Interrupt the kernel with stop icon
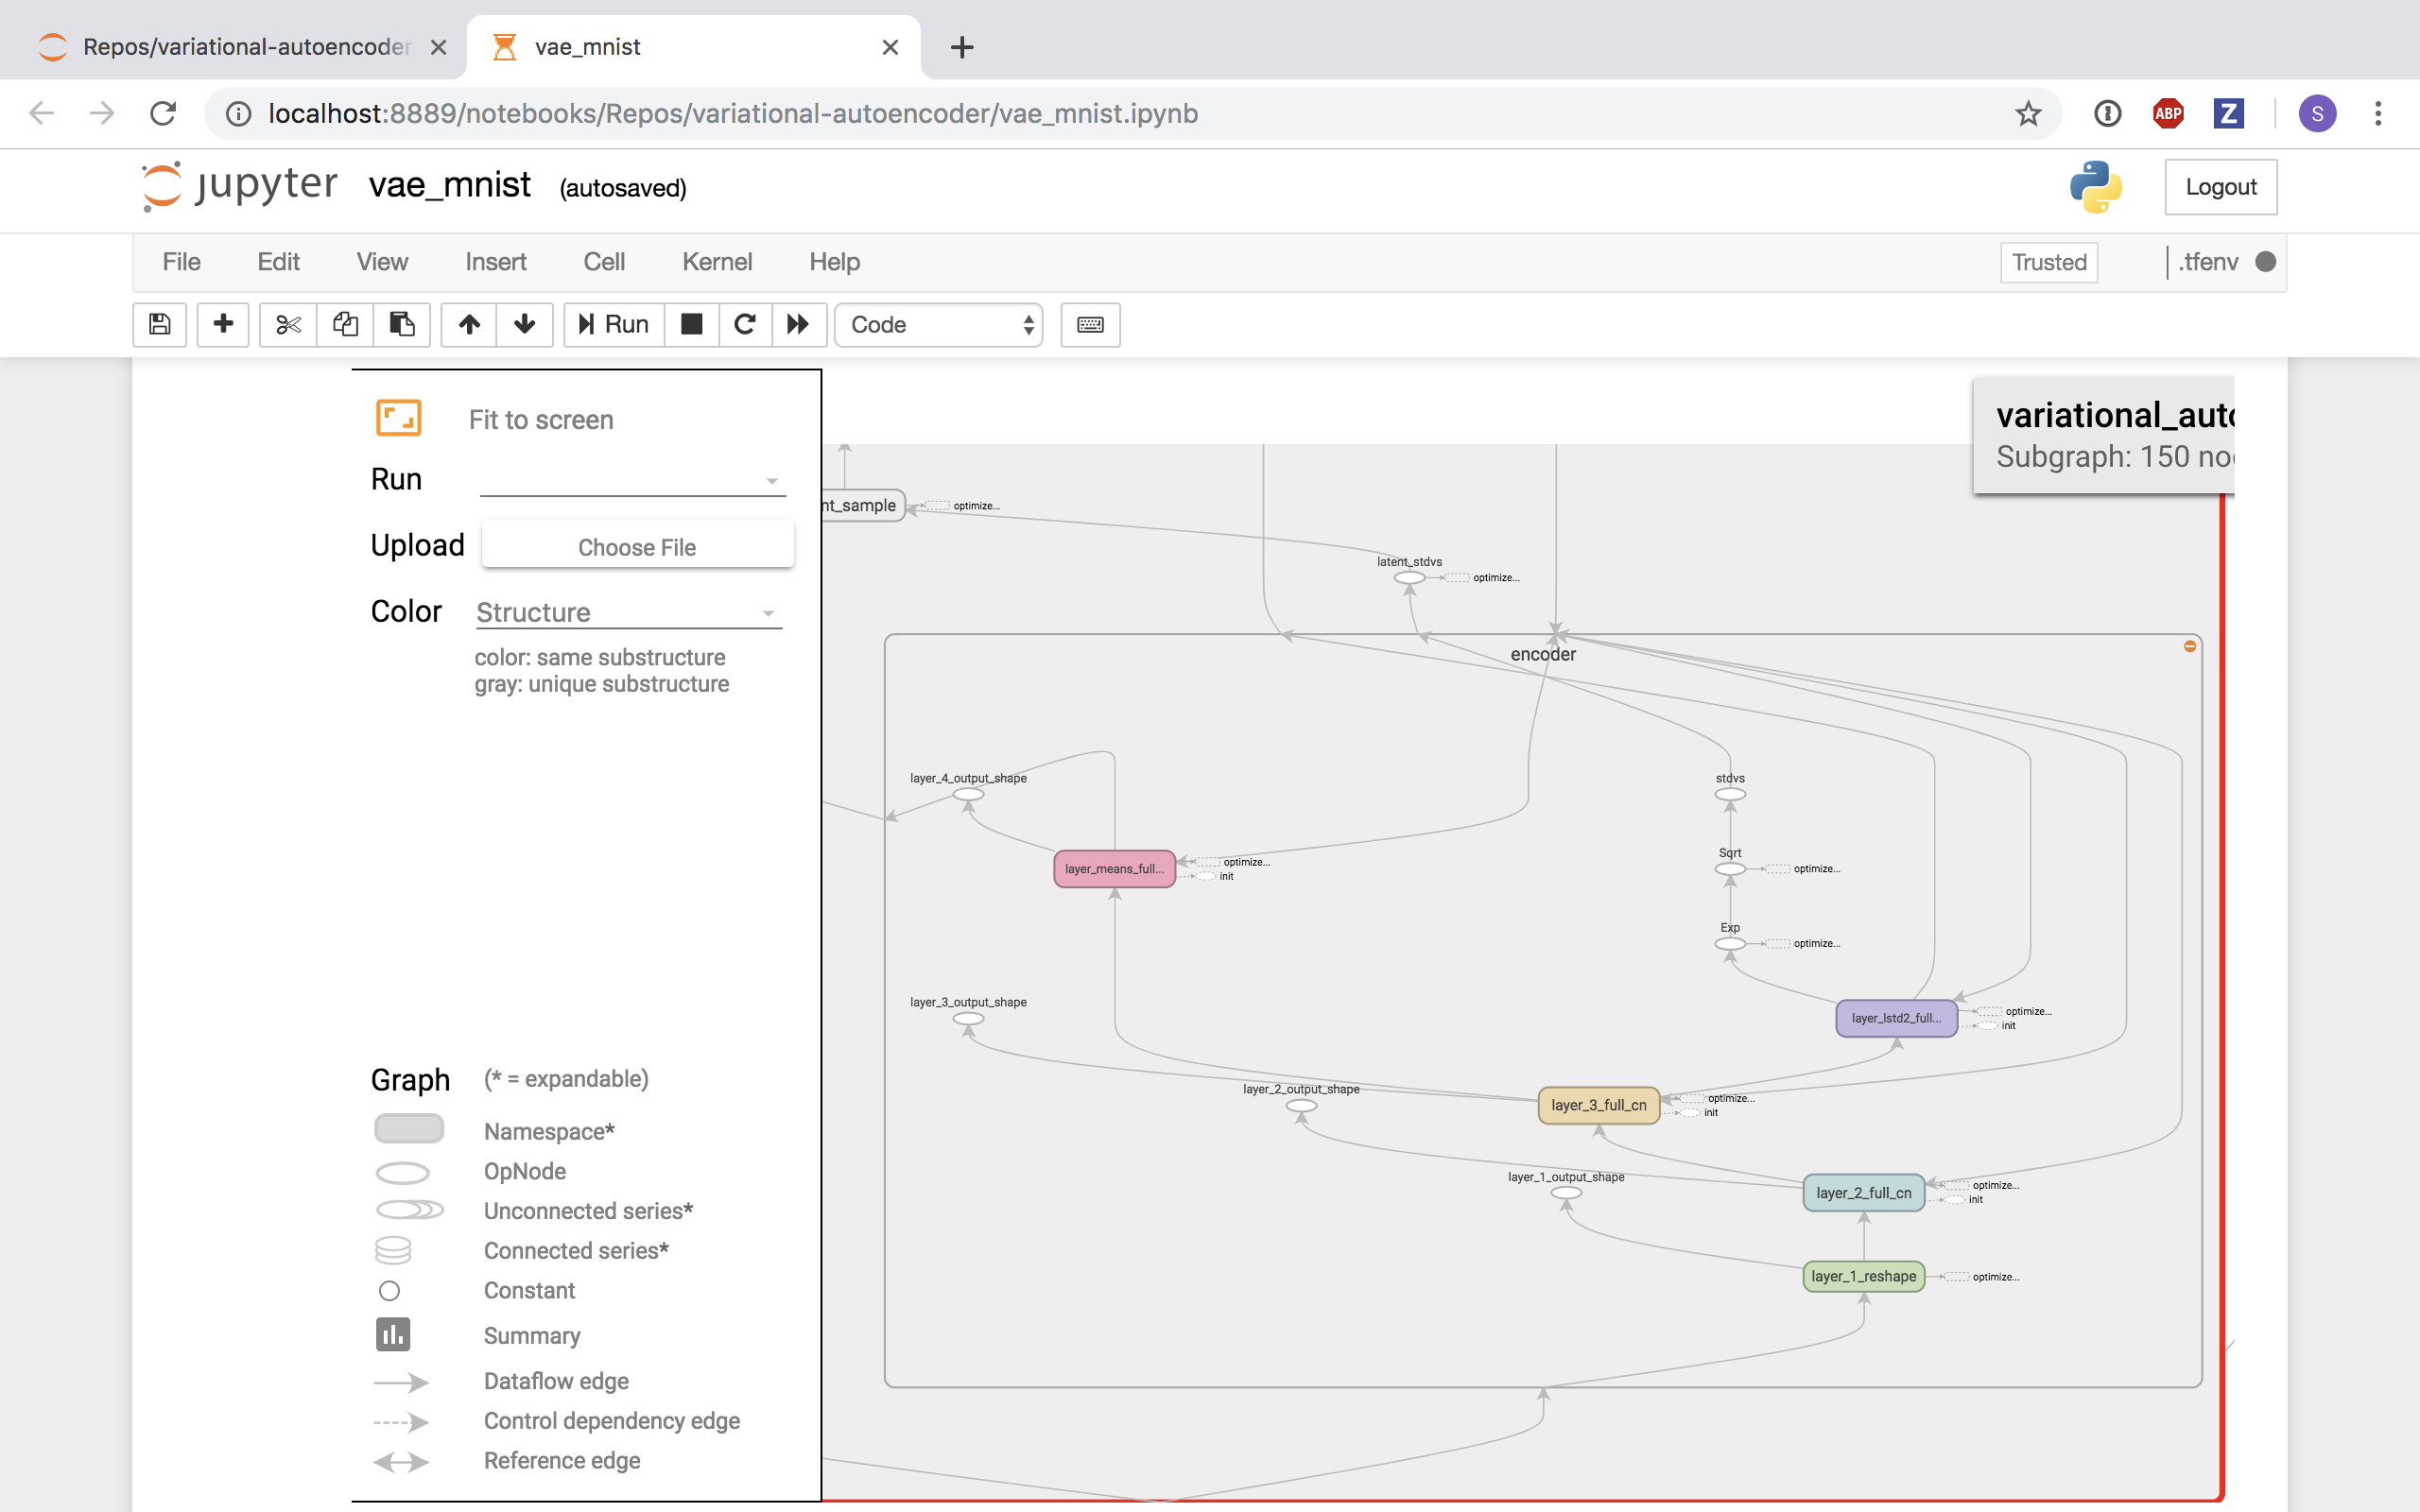Image resolution: width=2420 pixels, height=1512 pixels. click(x=691, y=324)
